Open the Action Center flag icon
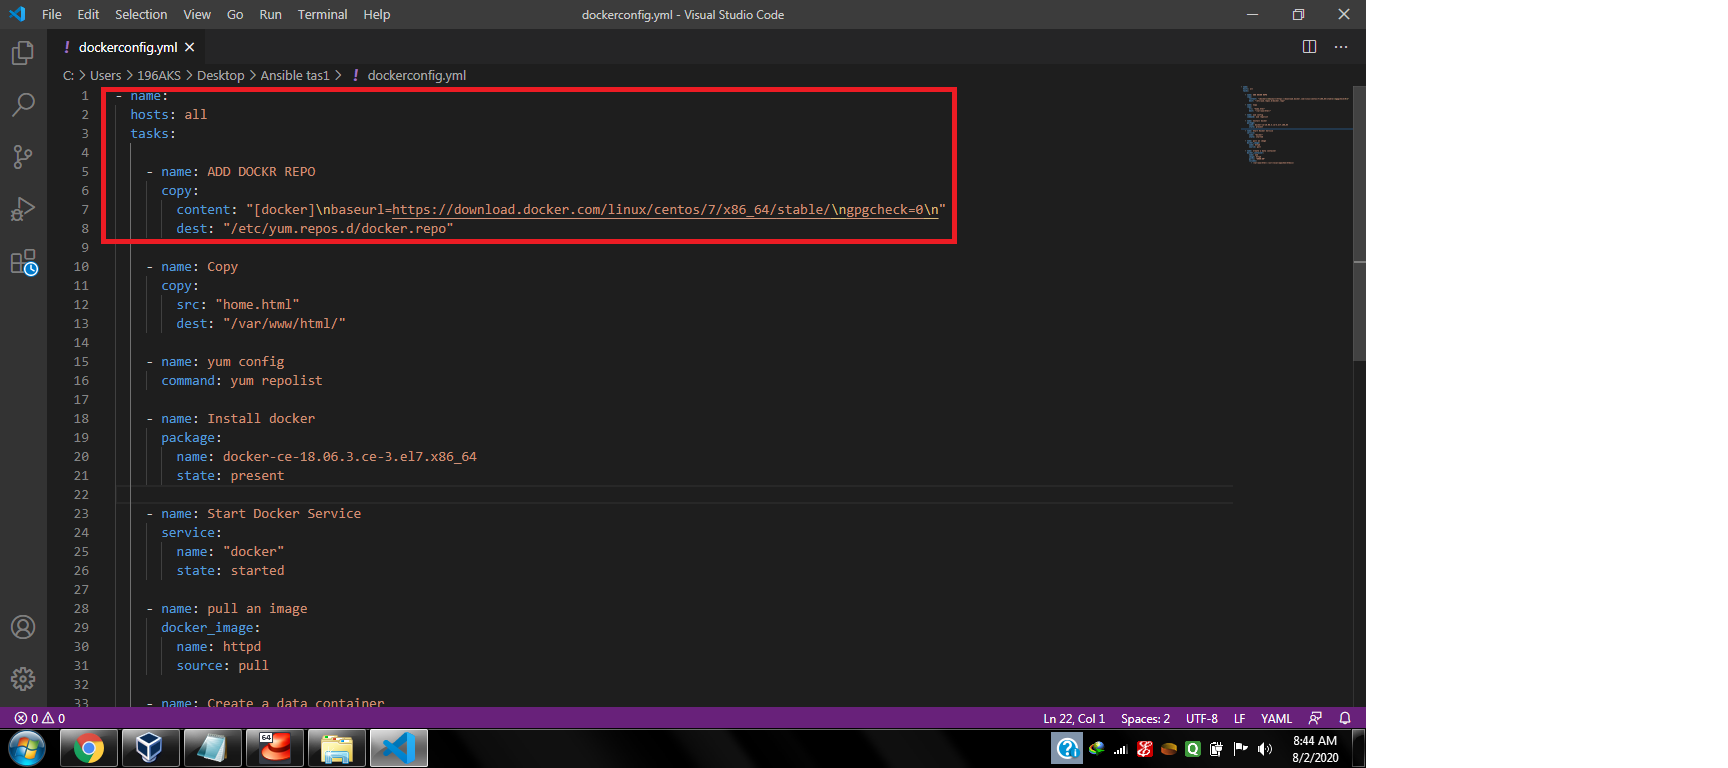Viewport: 1728px width, 768px height. click(1241, 748)
